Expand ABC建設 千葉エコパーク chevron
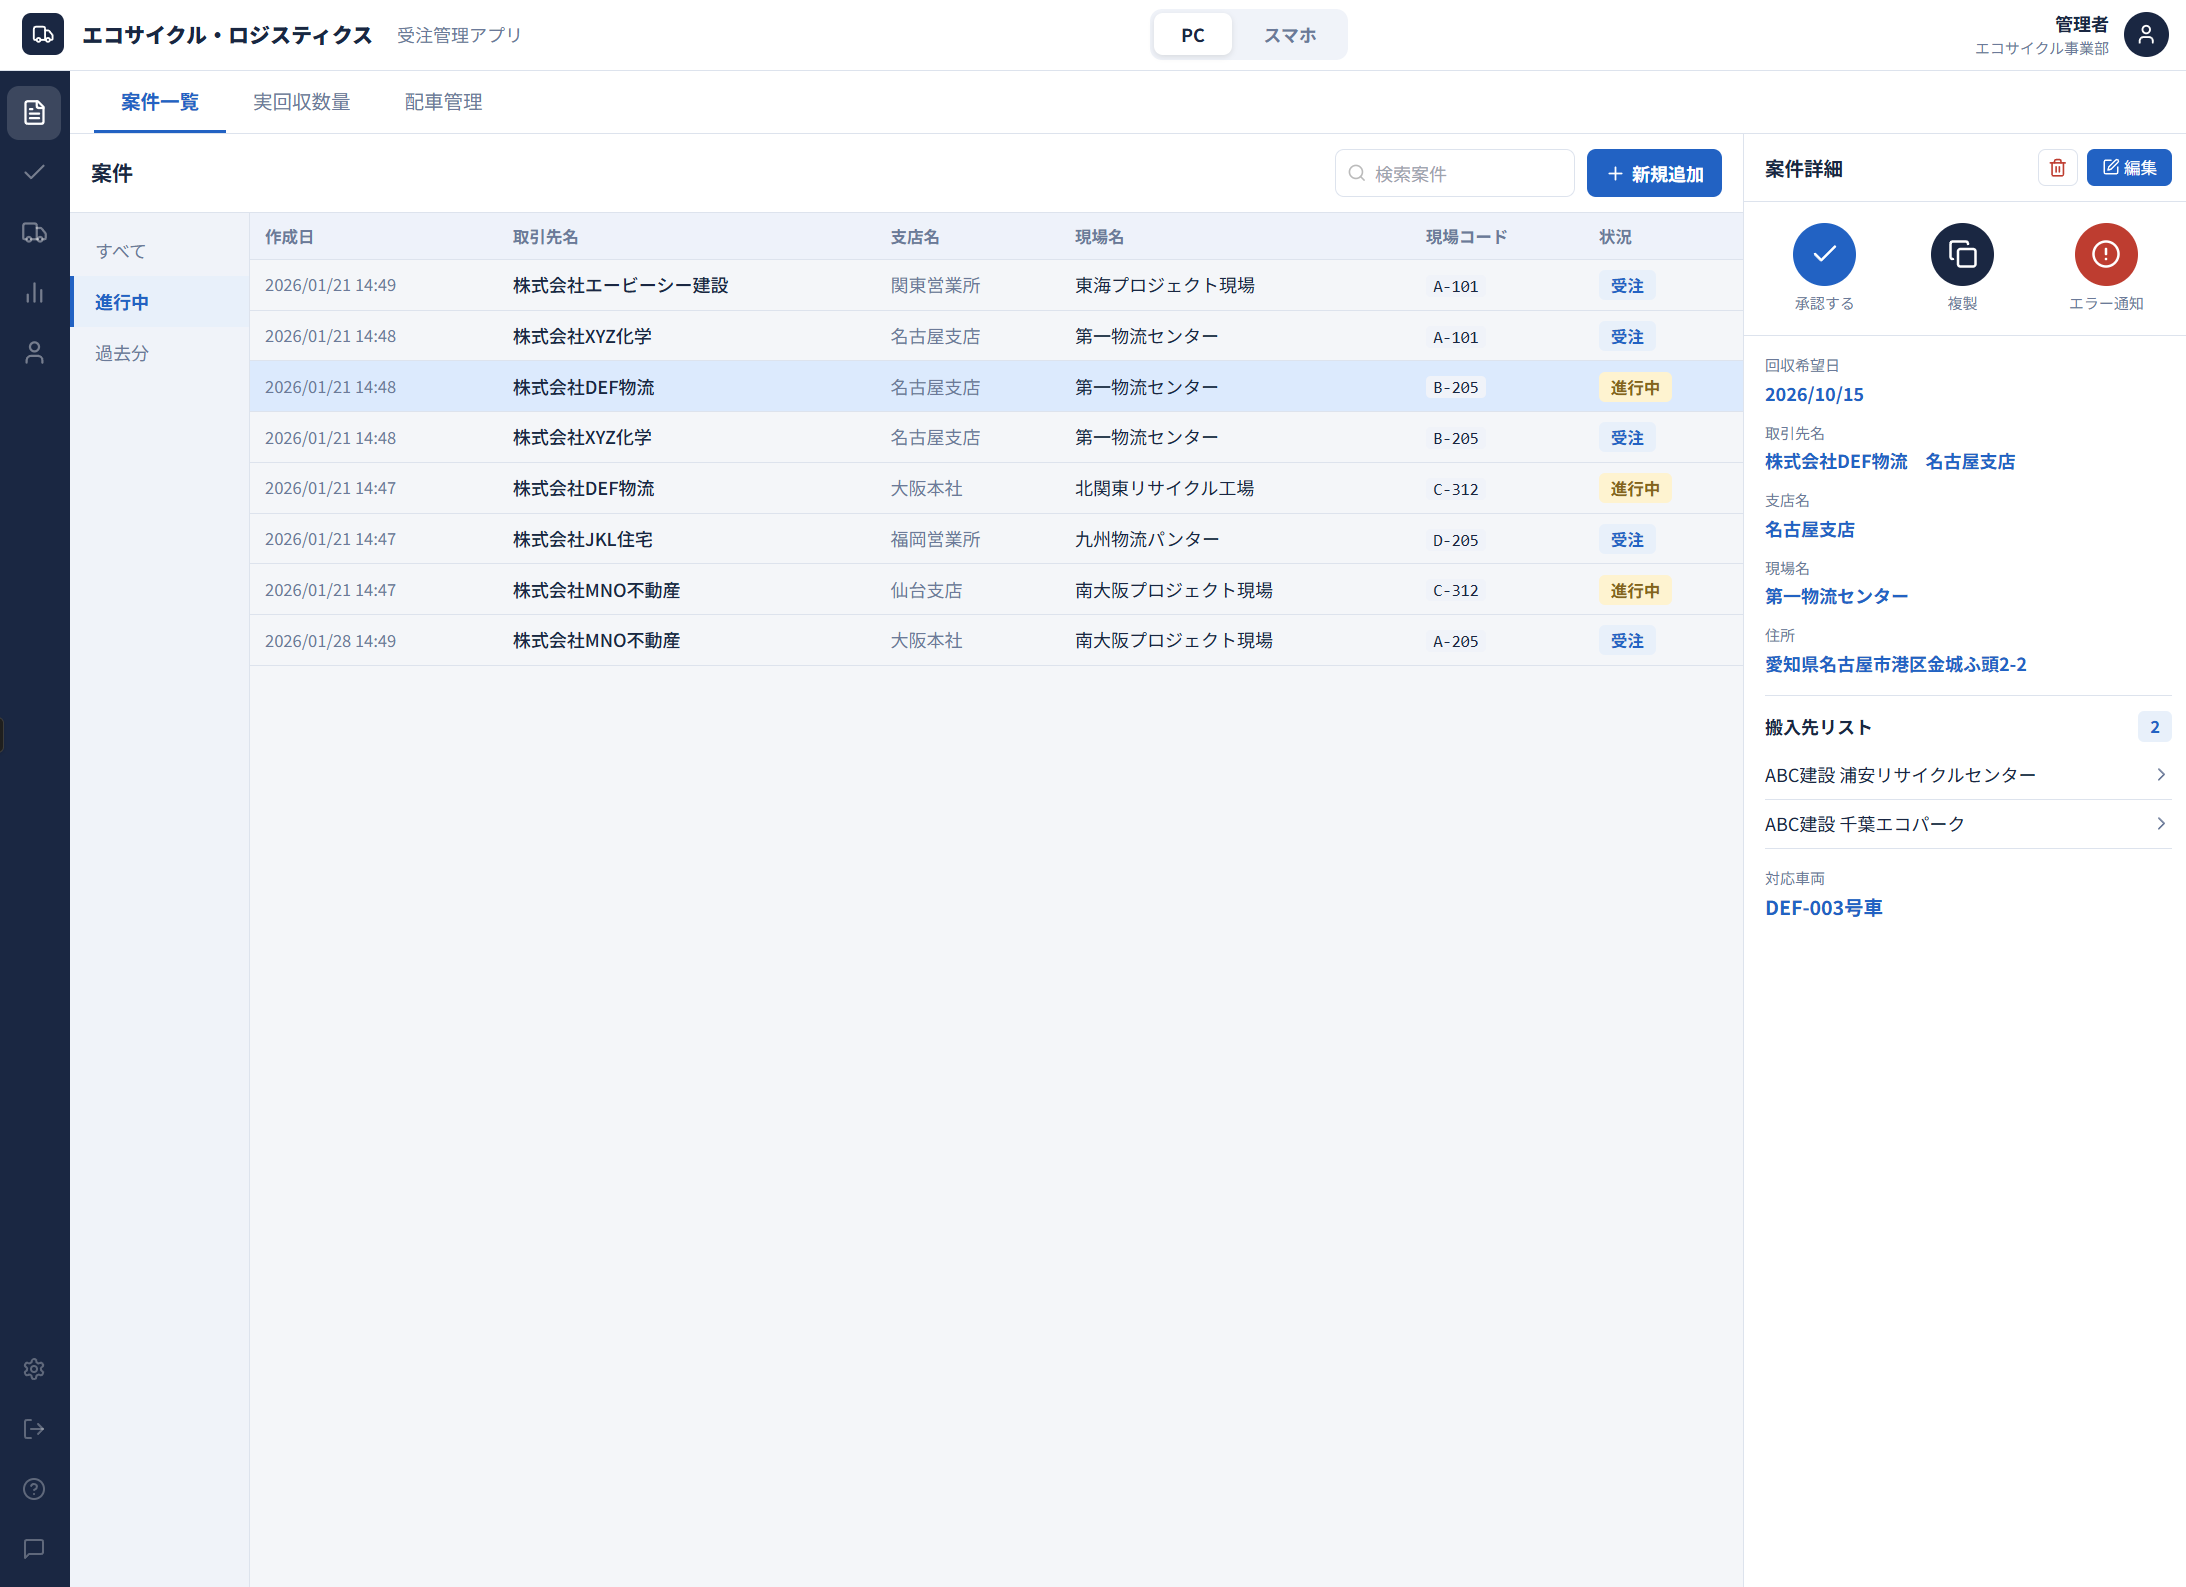 click(2161, 824)
